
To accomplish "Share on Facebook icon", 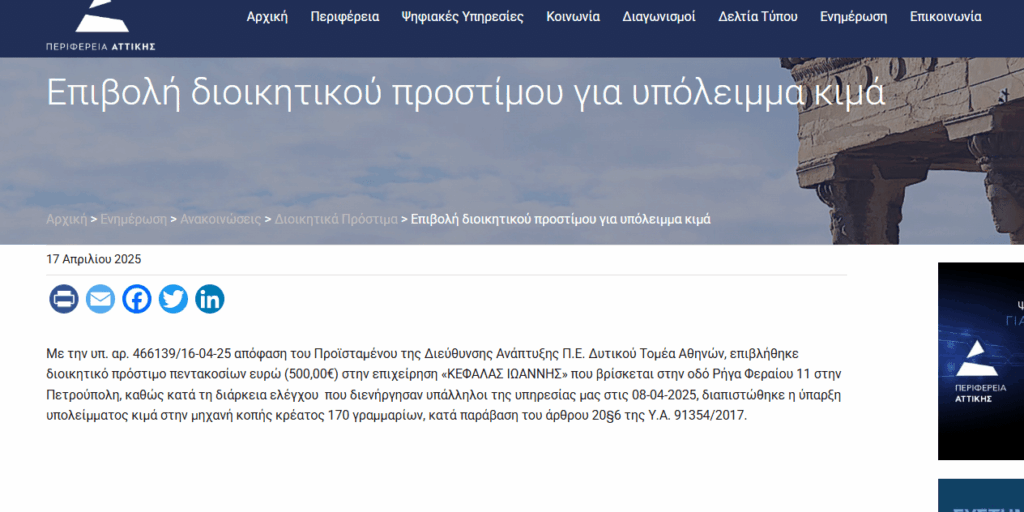I will pyautogui.click(x=137, y=299).
